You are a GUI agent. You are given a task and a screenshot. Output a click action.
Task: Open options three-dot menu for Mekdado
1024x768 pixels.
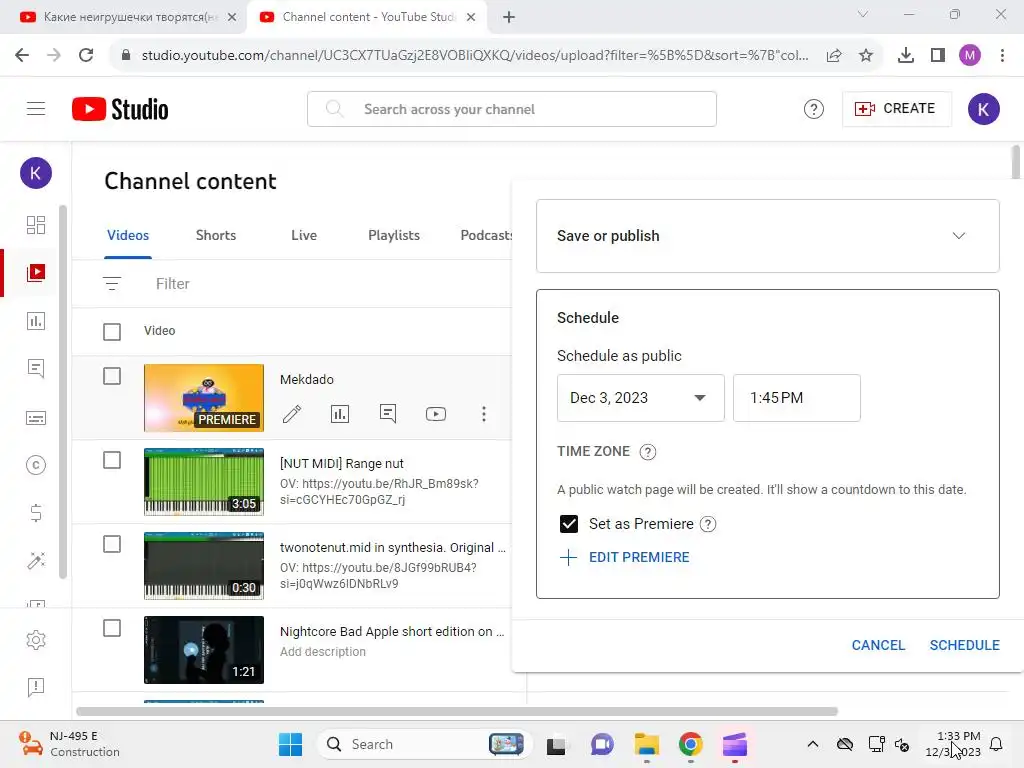coord(484,414)
